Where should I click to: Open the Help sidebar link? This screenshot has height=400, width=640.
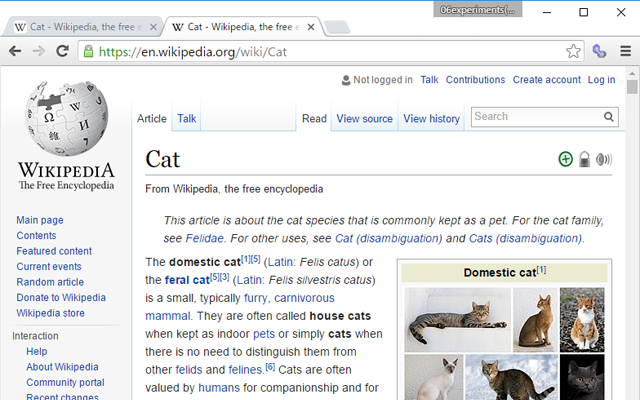pyautogui.click(x=37, y=351)
